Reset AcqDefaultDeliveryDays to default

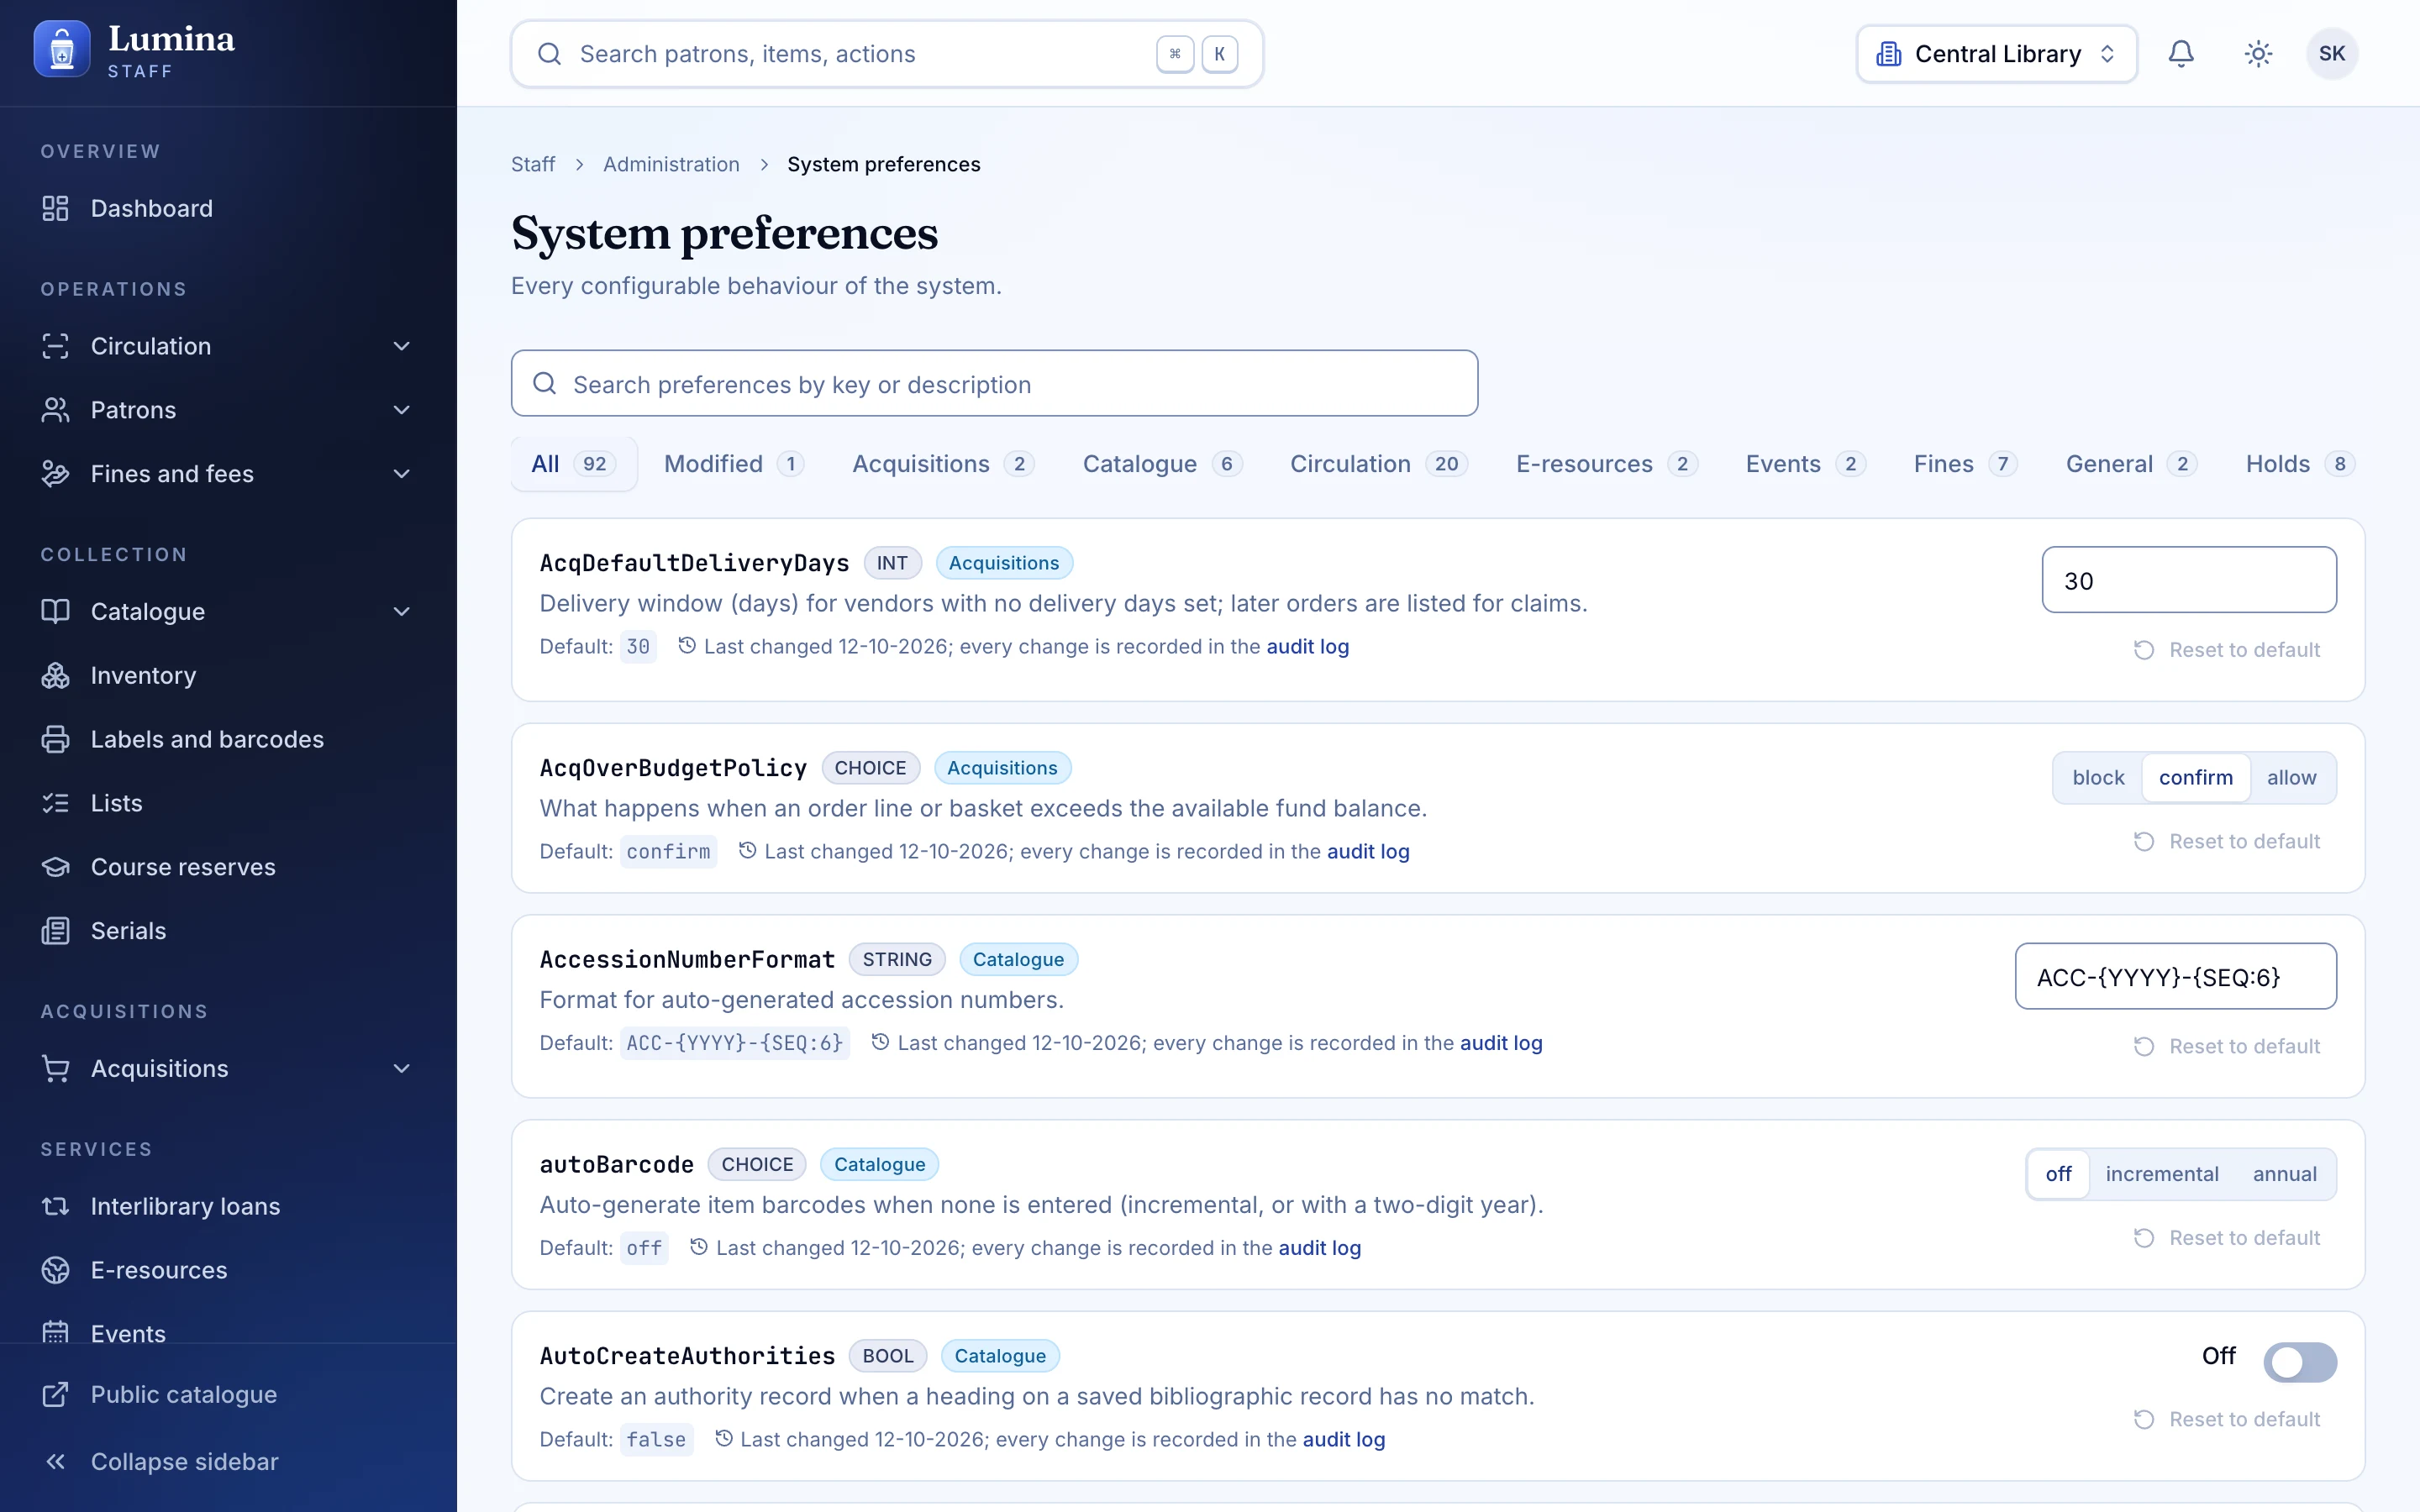pyautogui.click(x=2227, y=650)
